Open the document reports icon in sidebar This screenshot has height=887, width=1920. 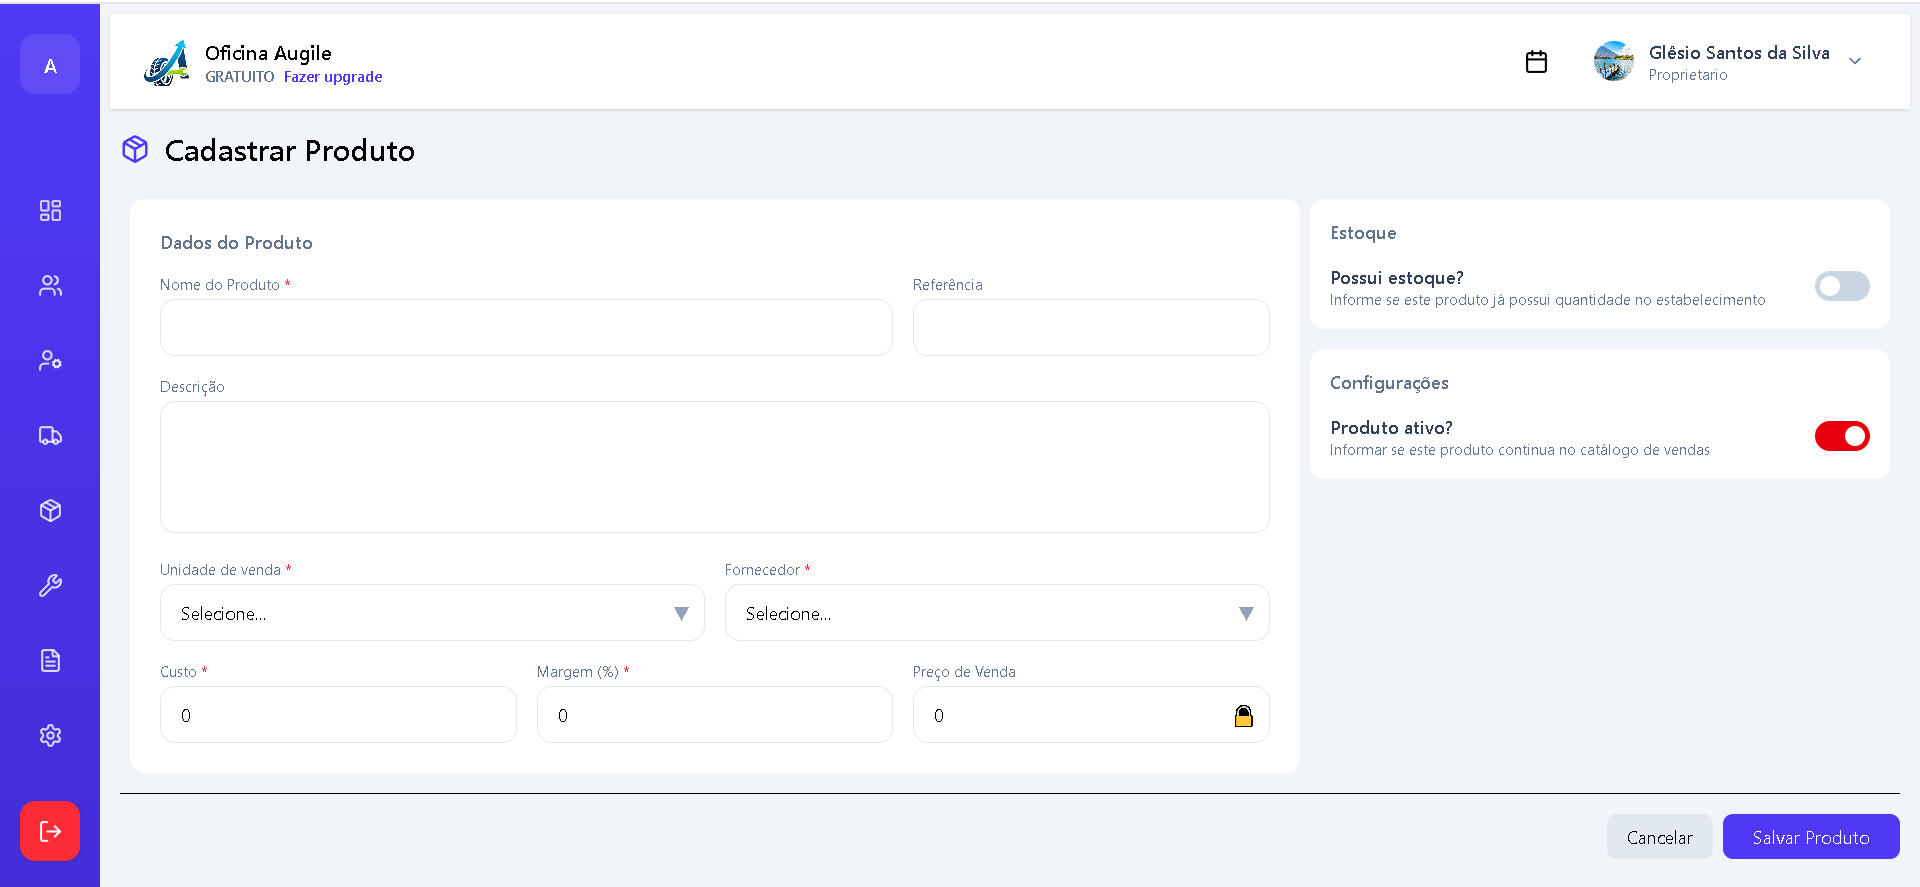tap(50, 660)
